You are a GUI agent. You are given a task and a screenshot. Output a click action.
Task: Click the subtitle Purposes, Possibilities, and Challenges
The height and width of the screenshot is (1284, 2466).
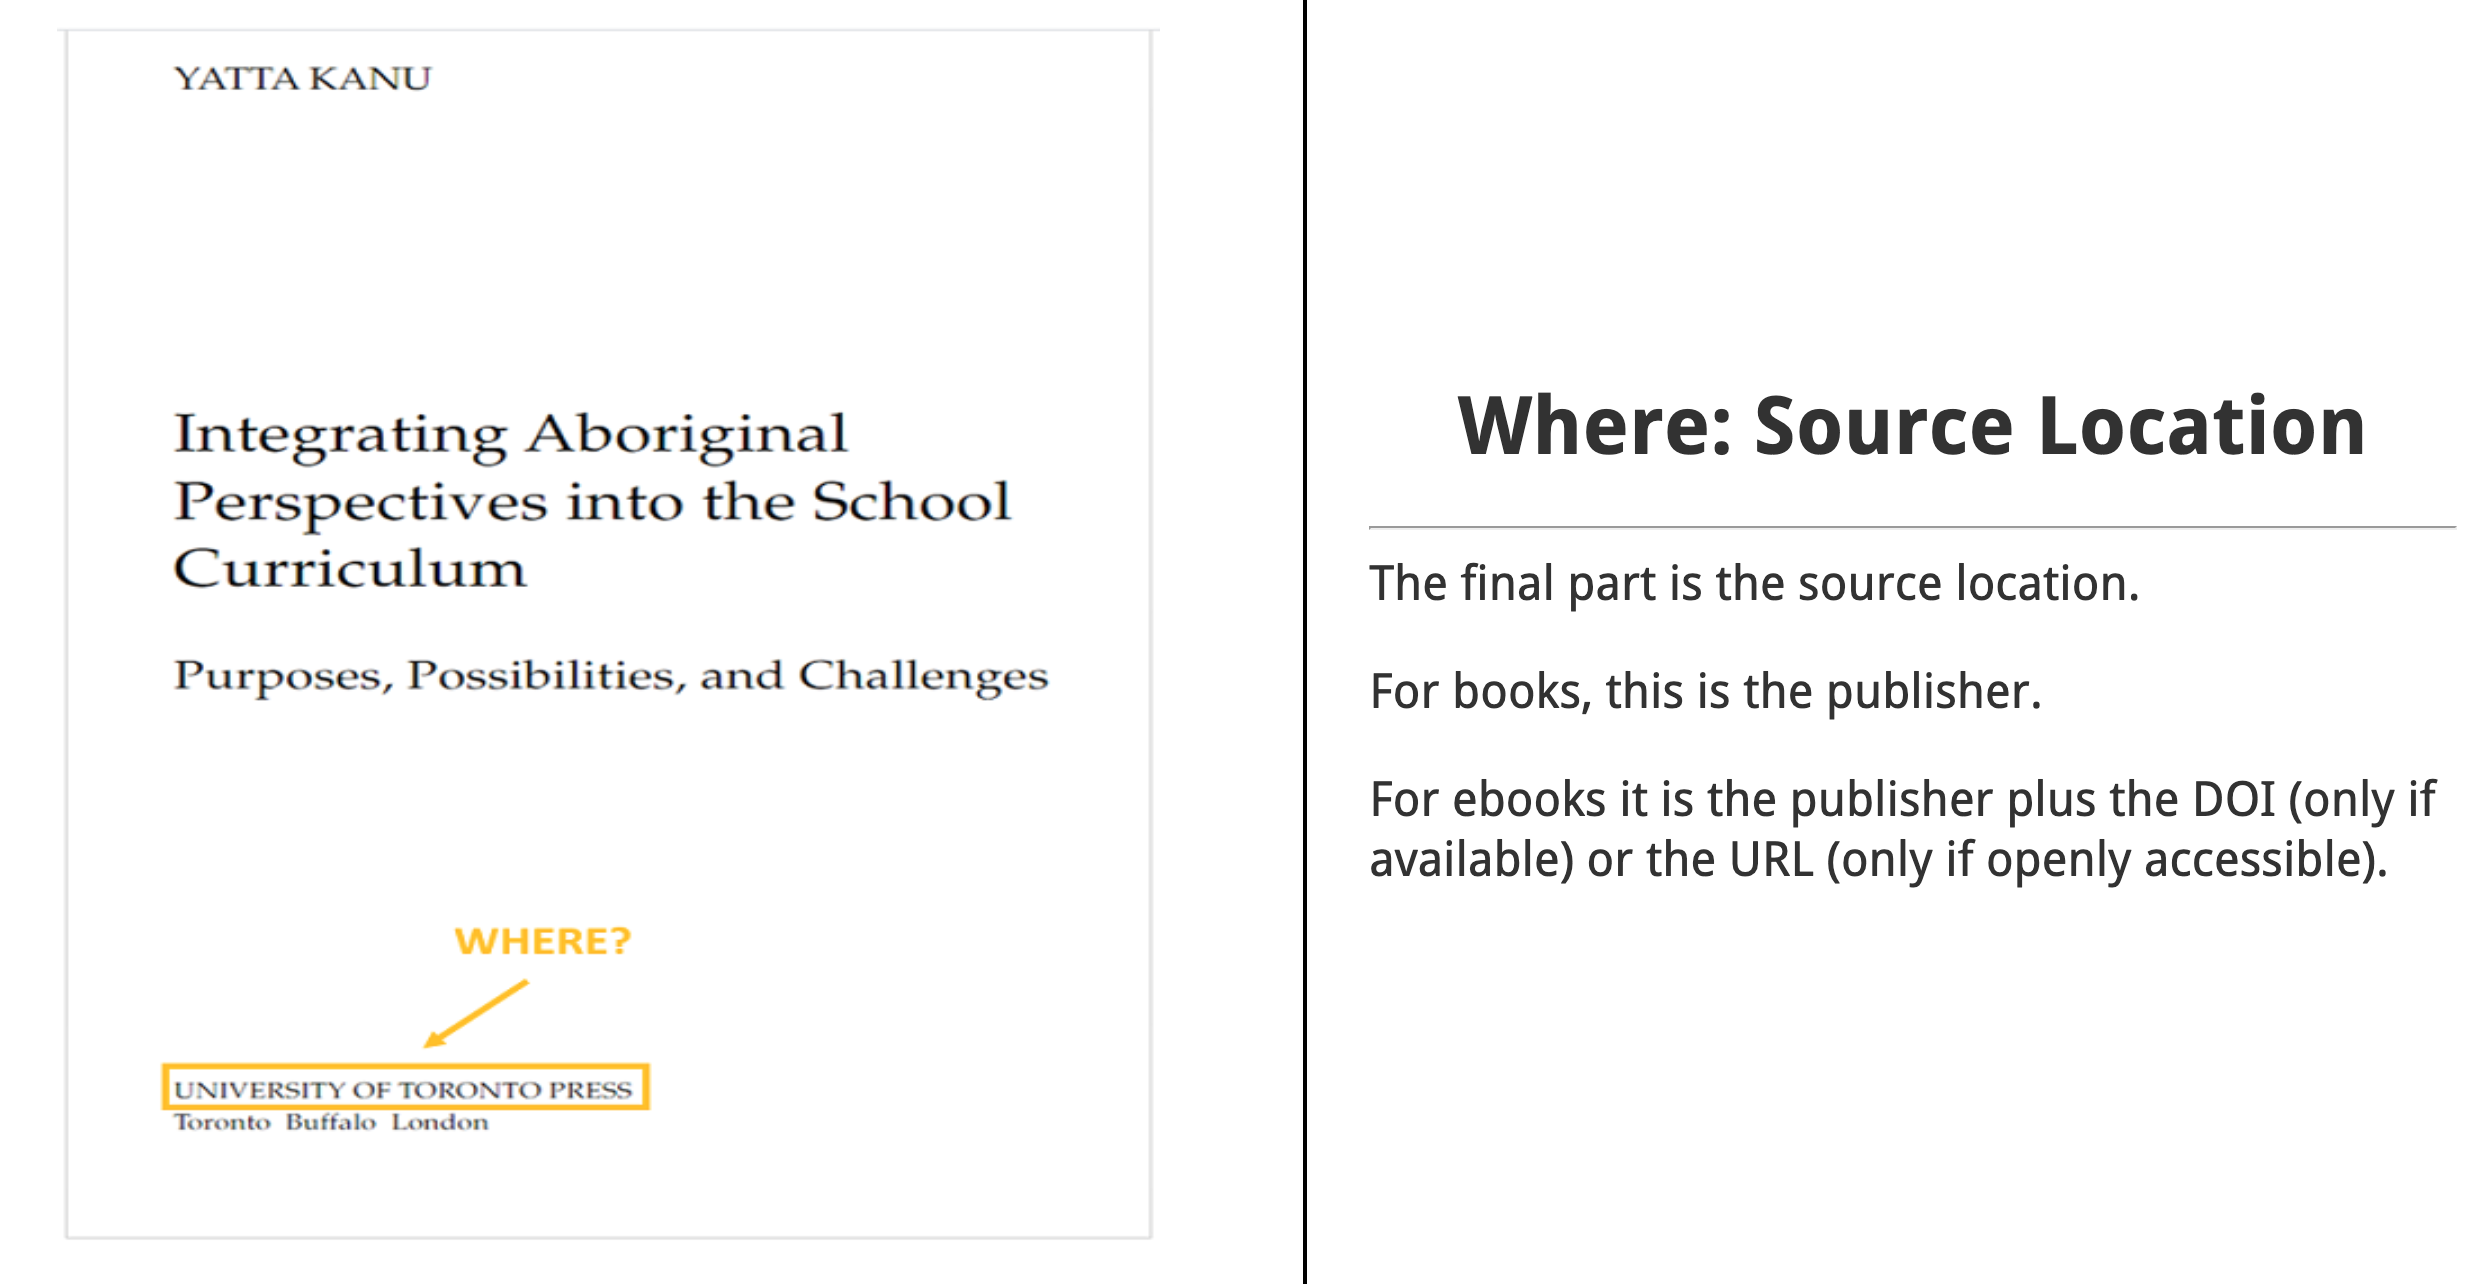[x=611, y=677]
